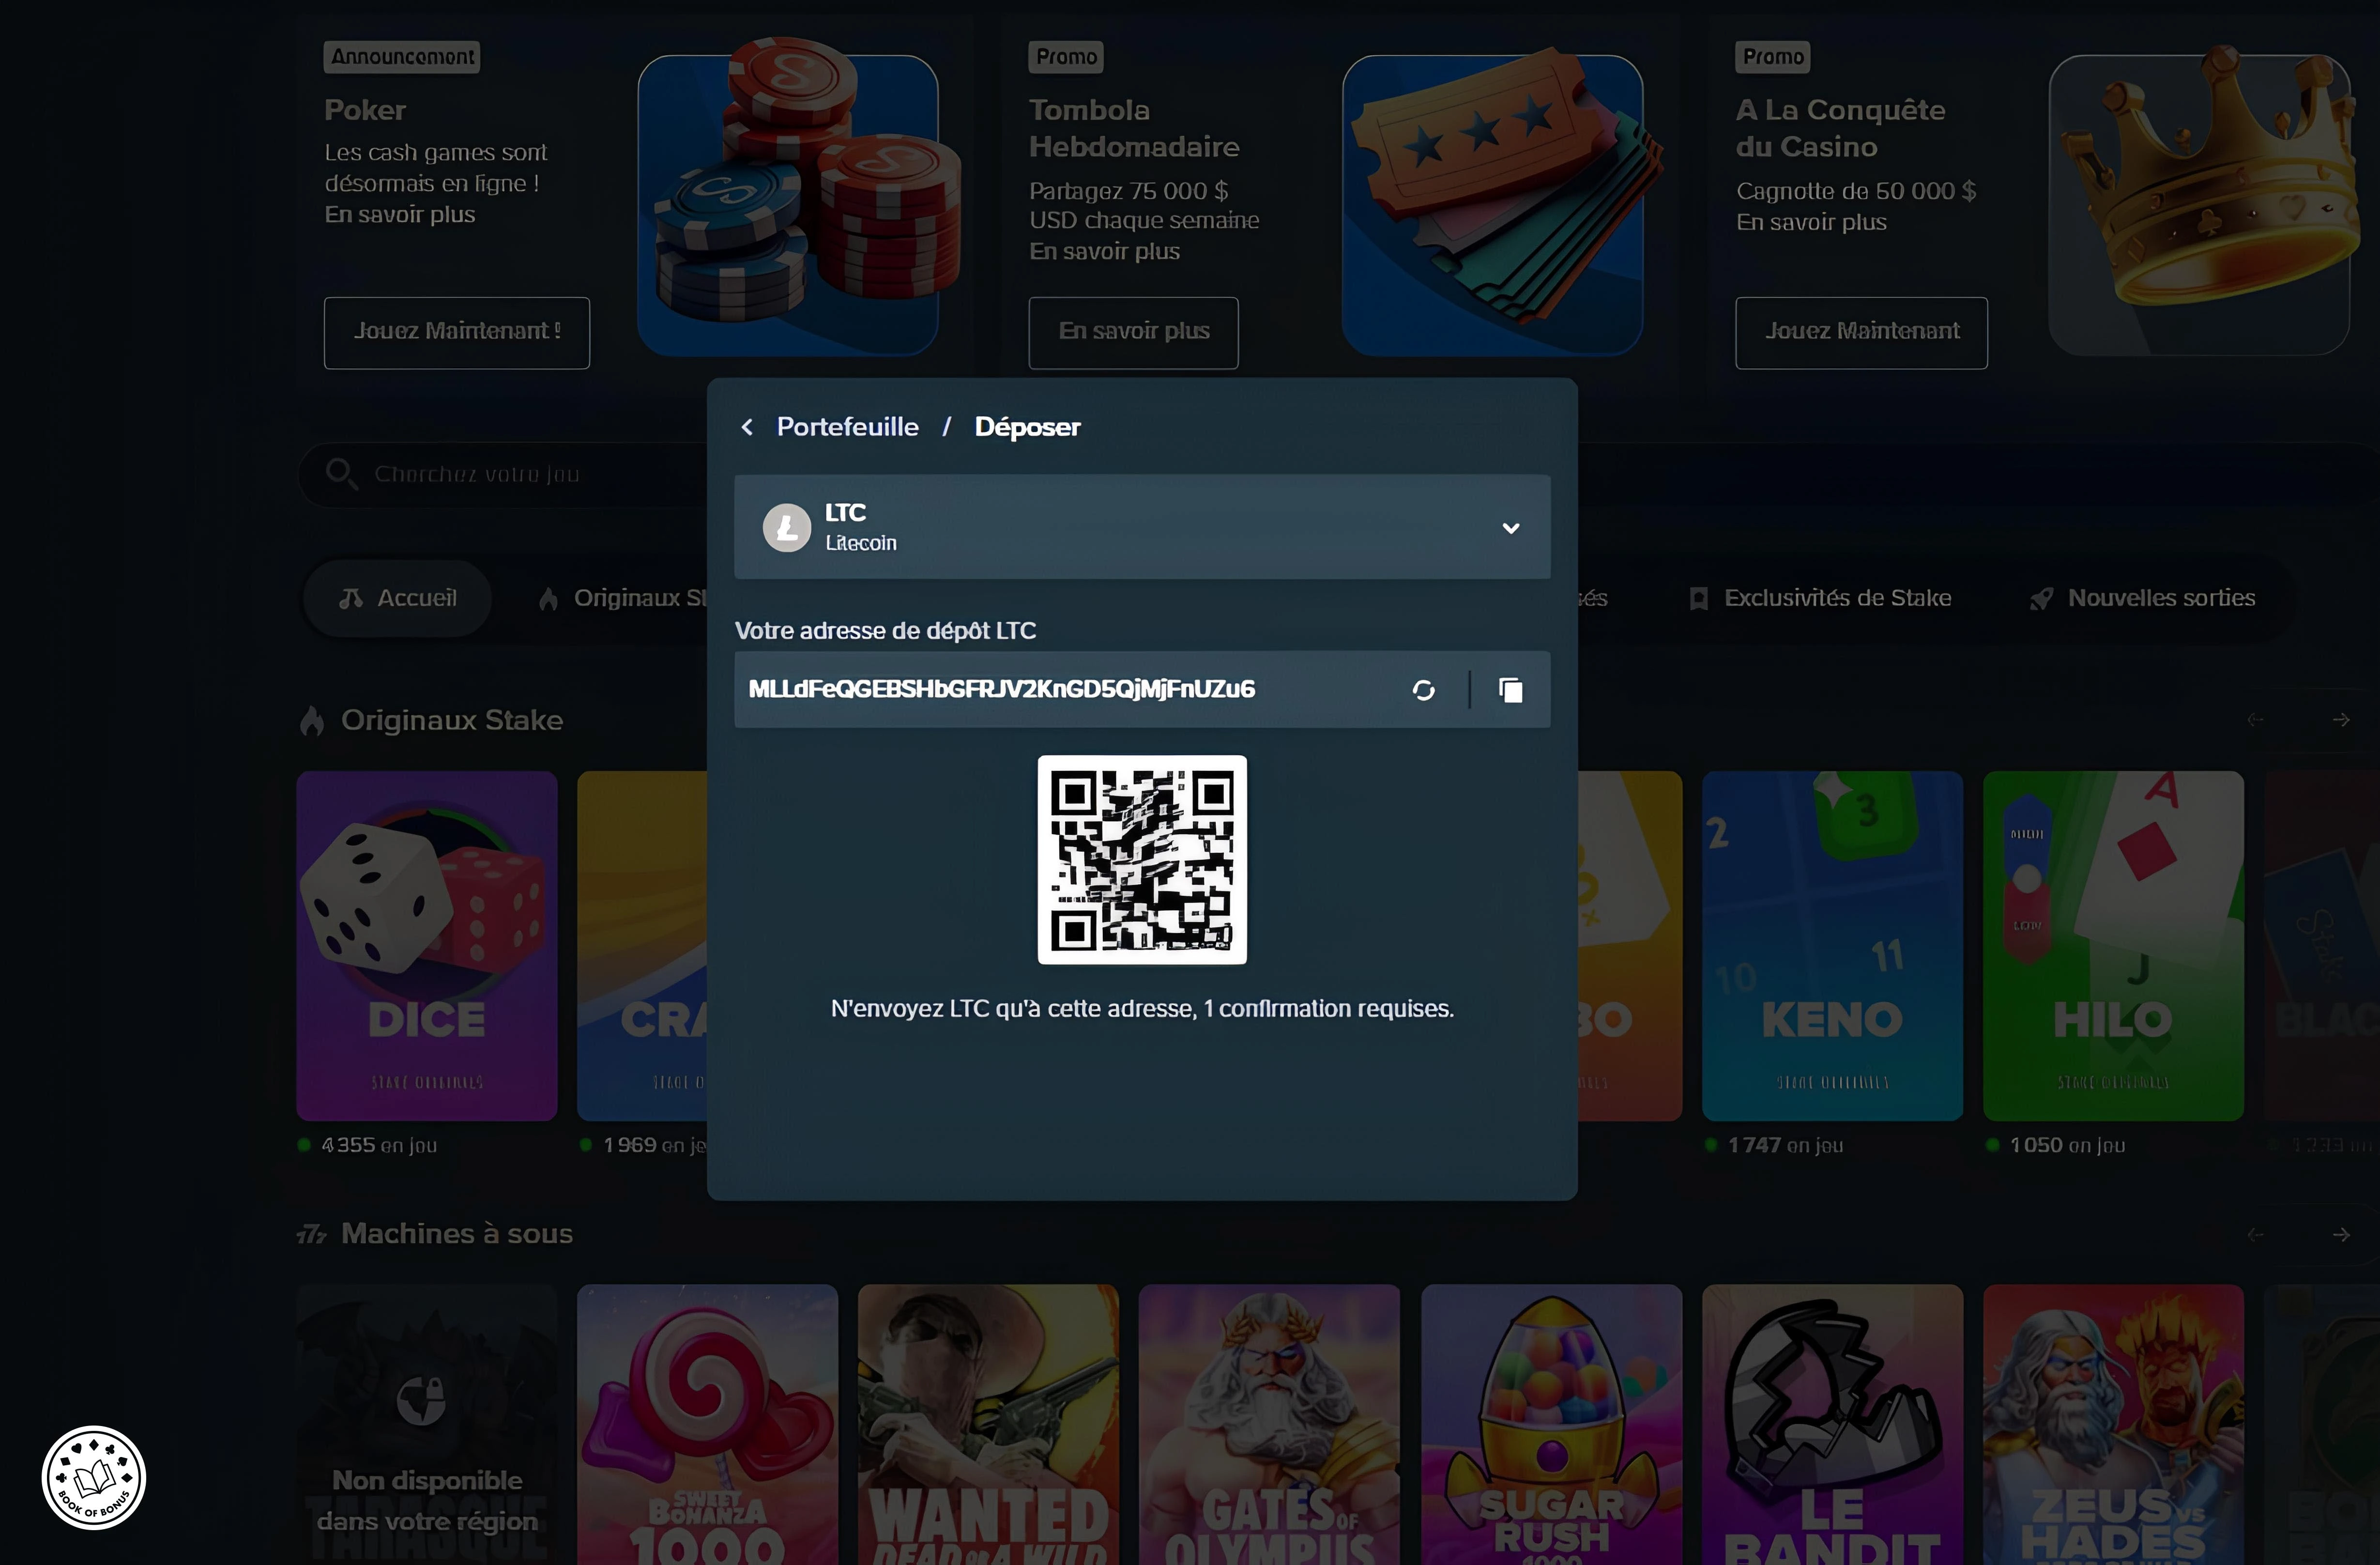2380x1565 pixels.
Task: Click the slots icon beside Machines à sous
Action: click(x=312, y=1235)
